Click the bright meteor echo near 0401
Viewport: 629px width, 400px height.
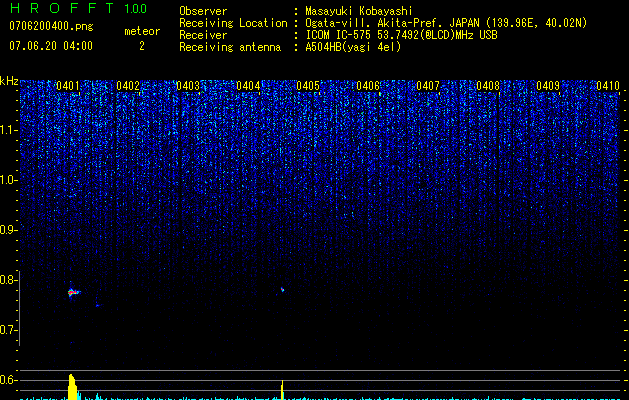coord(73,292)
